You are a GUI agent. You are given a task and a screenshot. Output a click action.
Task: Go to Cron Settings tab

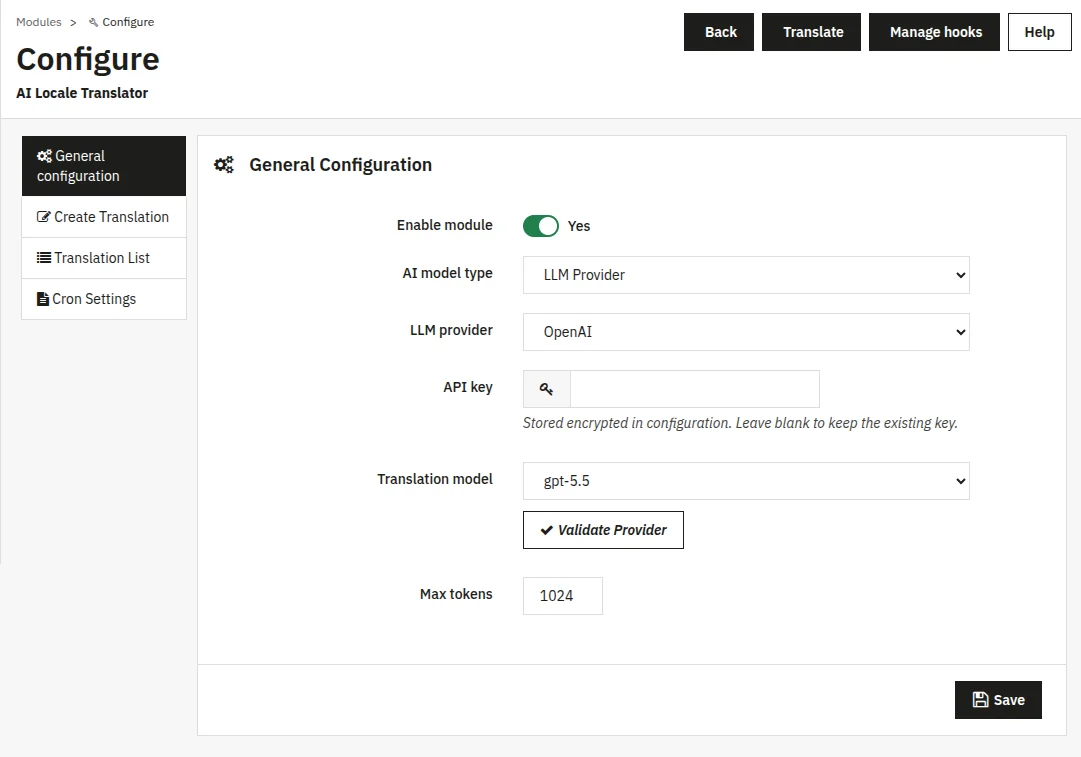pos(104,299)
